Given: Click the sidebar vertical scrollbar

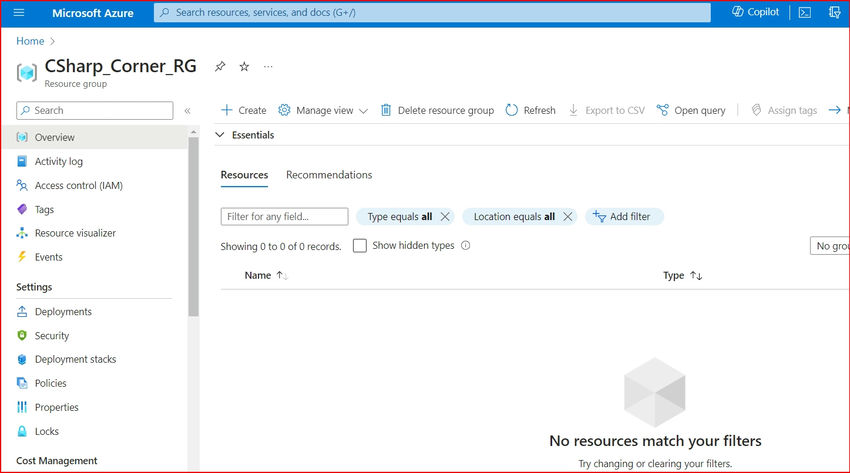Looking at the screenshot, I should point(194,226).
